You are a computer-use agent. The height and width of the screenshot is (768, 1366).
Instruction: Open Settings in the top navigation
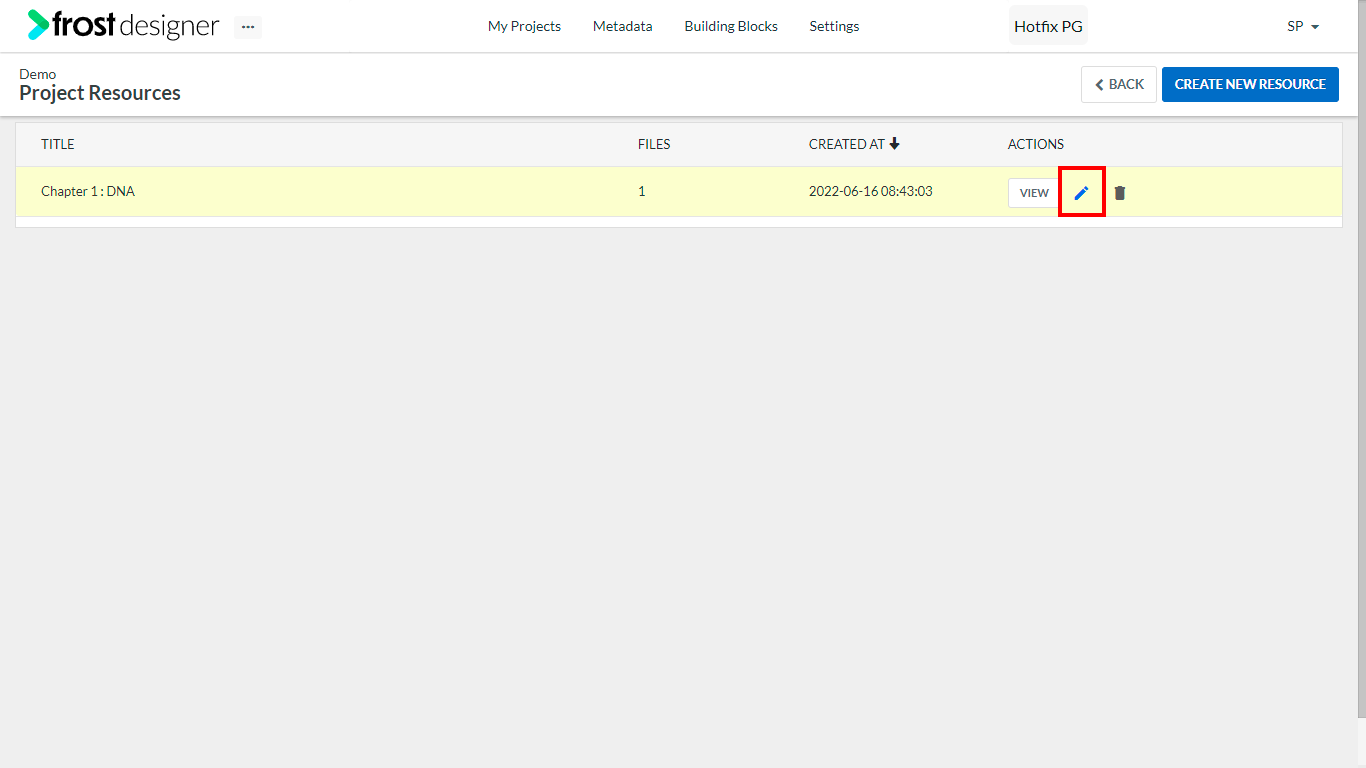coord(834,26)
